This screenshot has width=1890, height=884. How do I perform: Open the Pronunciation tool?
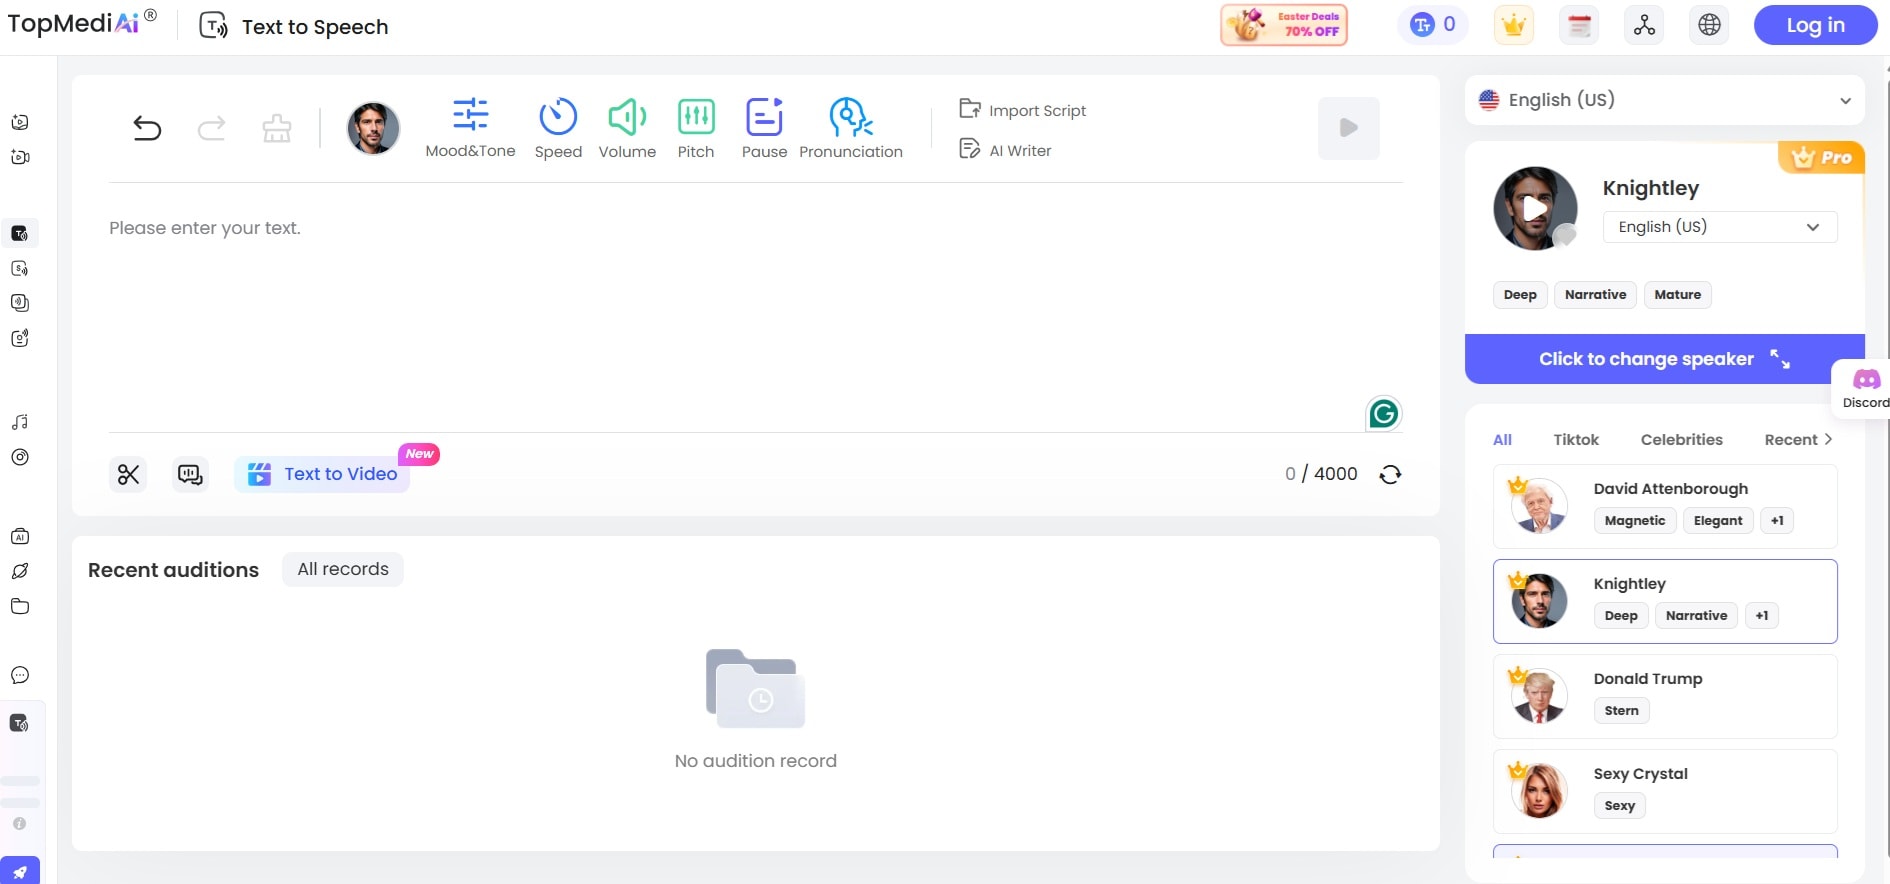pos(851,128)
